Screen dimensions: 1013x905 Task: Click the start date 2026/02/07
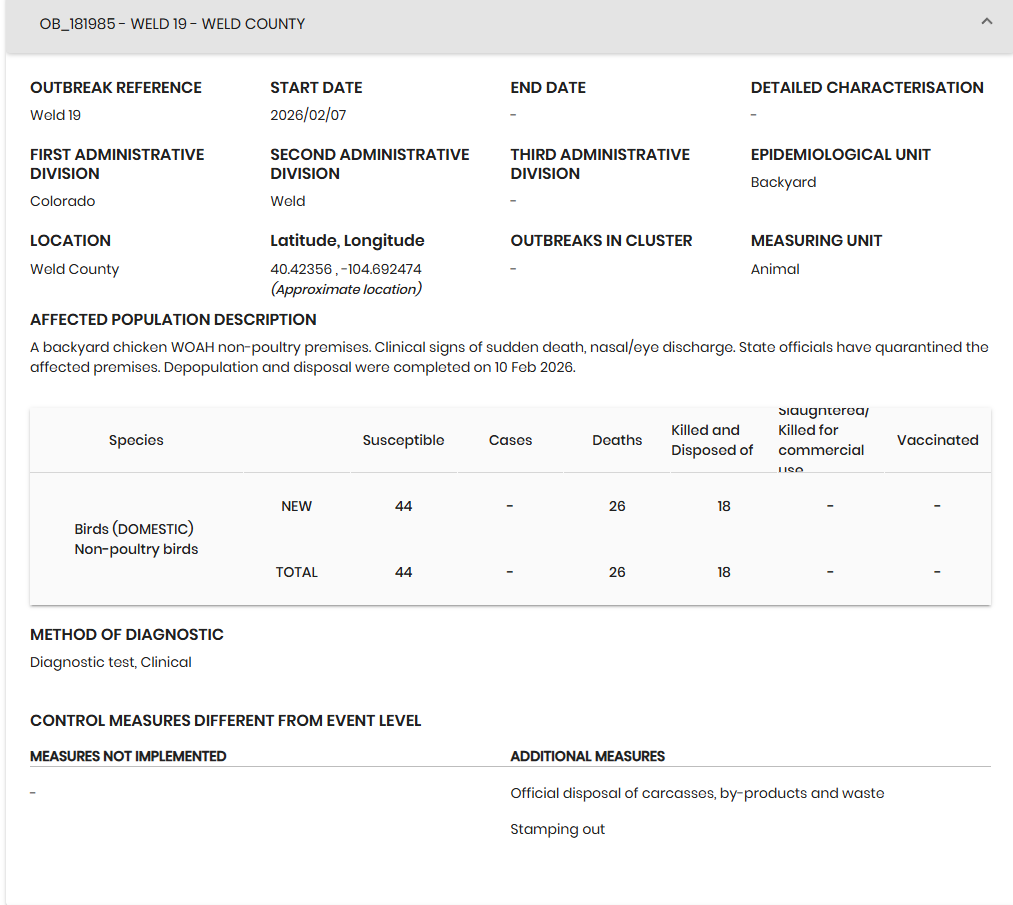point(308,115)
